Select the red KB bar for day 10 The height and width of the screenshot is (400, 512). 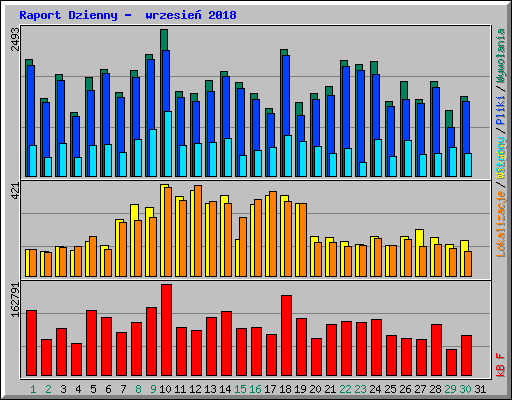click(x=166, y=330)
